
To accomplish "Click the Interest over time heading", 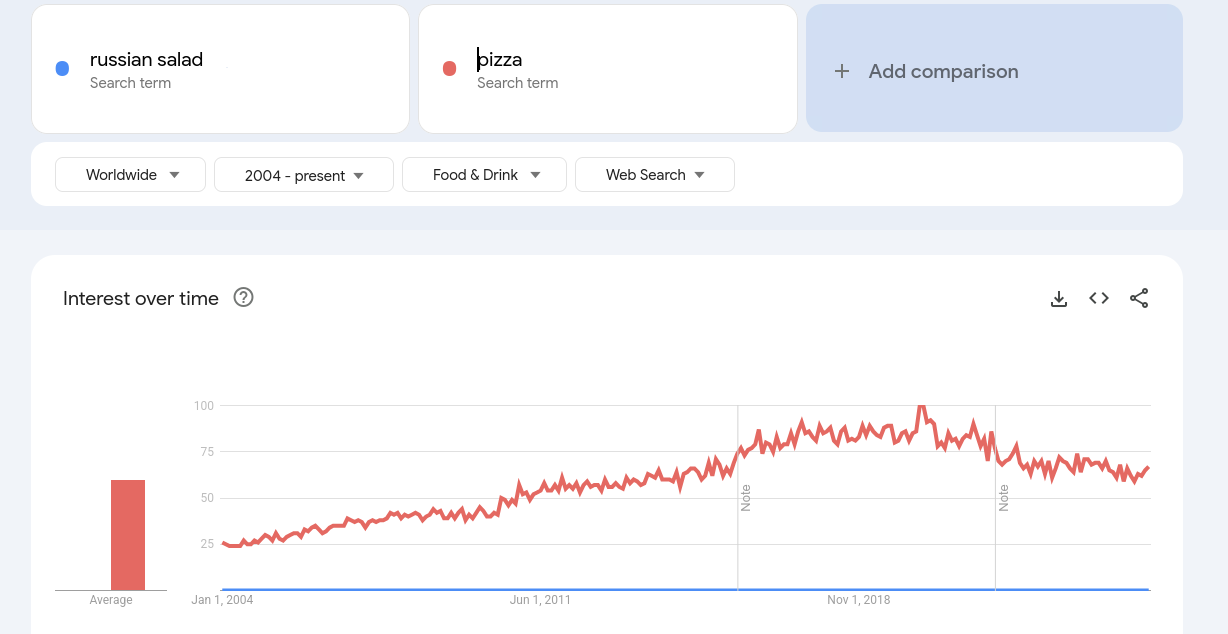I will click(141, 298).
